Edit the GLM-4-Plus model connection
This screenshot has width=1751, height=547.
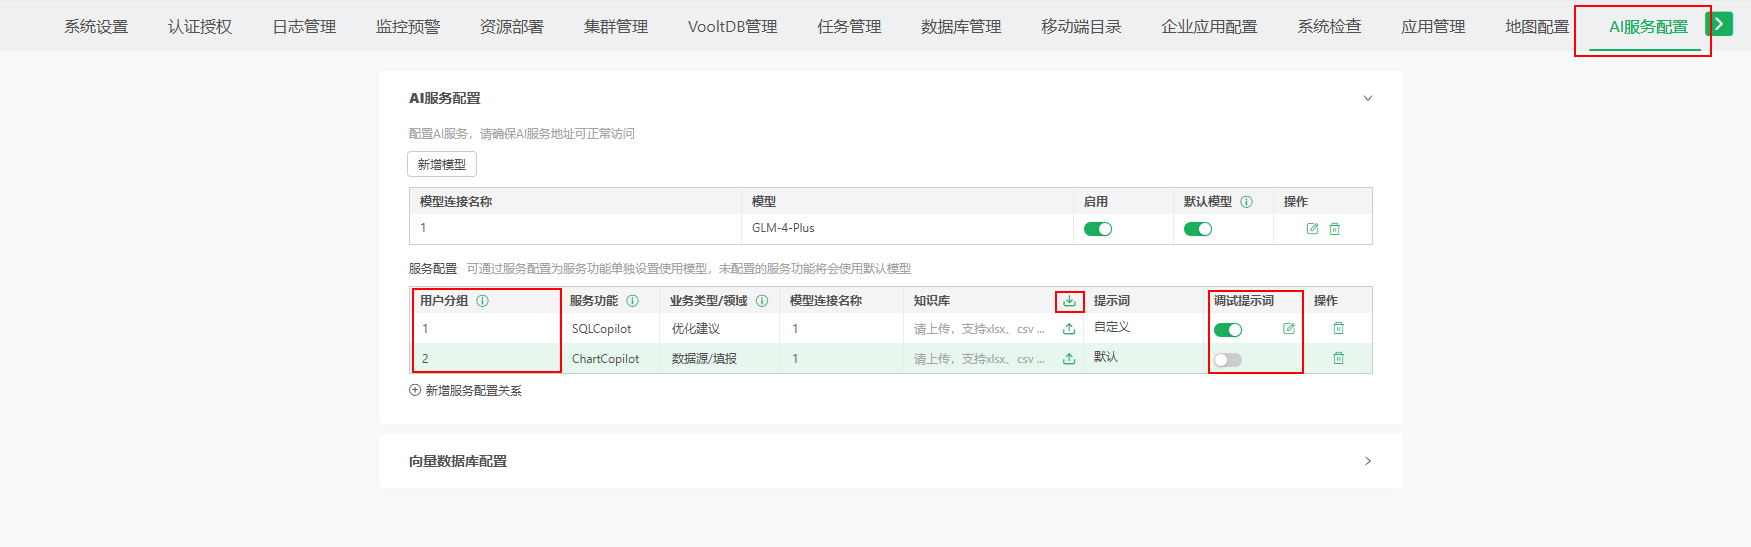point(1312,229)
